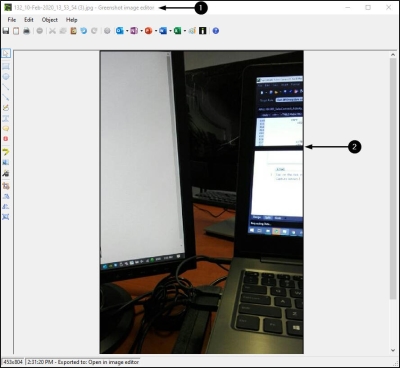Select the Speech bubble tool
This screenshot has height=368, width=400.
click(x=6, y=128)
